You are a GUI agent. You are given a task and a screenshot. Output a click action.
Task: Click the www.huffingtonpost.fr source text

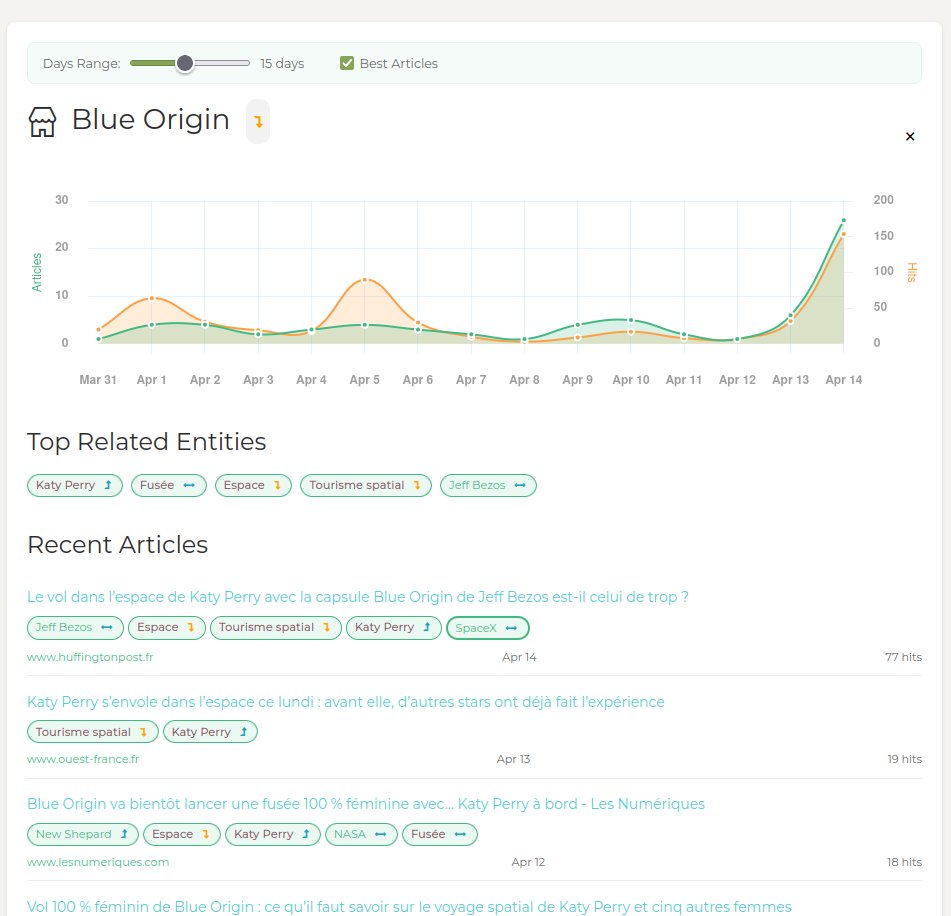(90, 657)
